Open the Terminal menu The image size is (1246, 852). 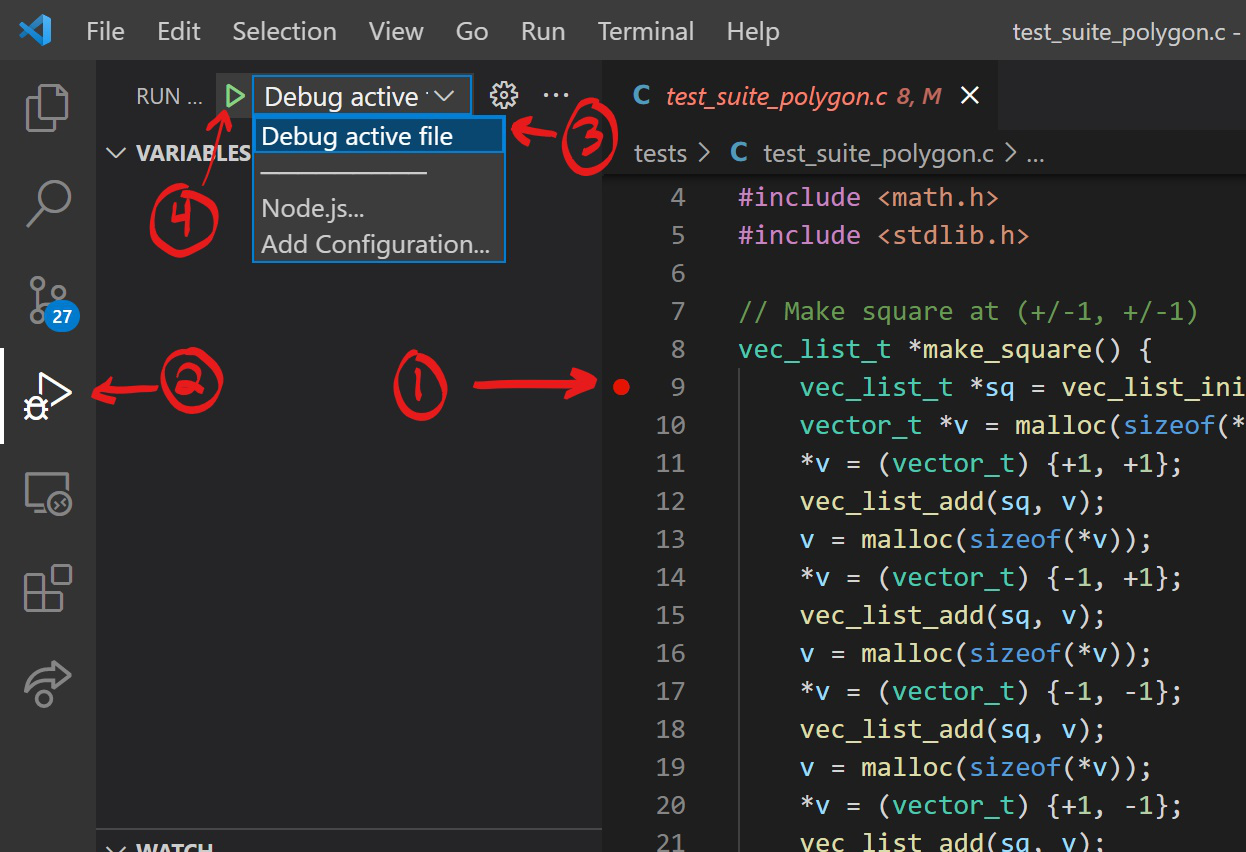(645, 31)
